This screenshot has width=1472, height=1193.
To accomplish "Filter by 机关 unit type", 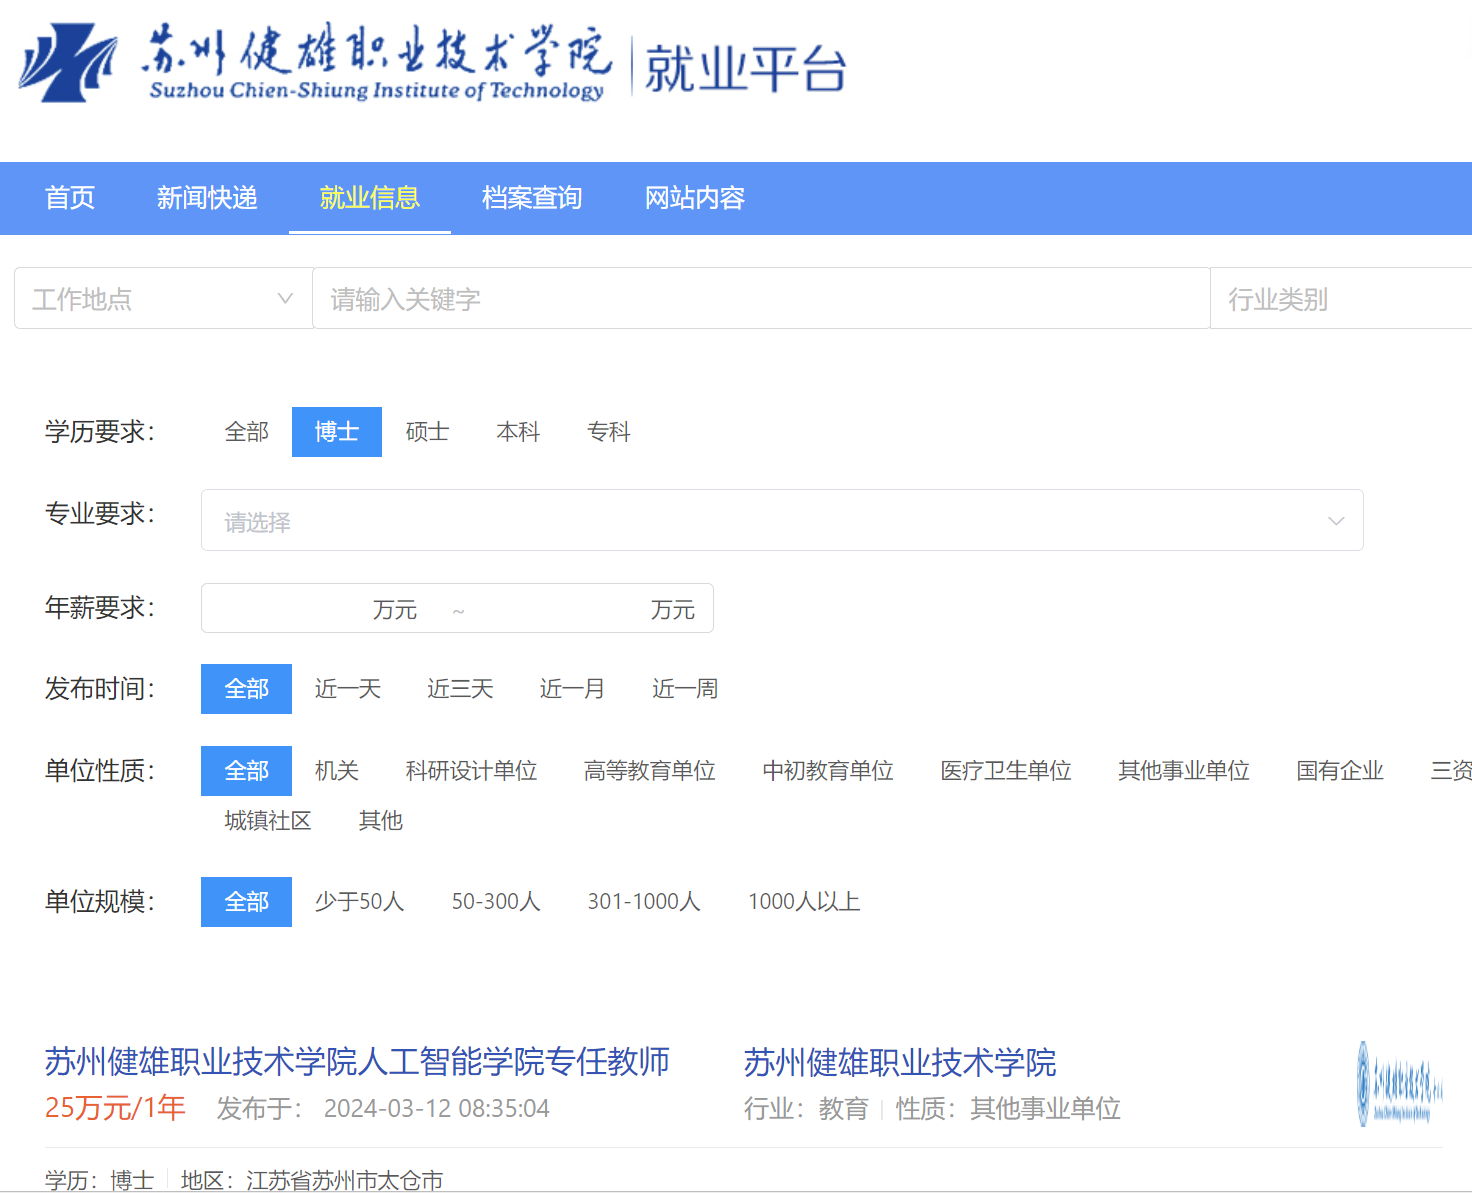I will (337, 771).
